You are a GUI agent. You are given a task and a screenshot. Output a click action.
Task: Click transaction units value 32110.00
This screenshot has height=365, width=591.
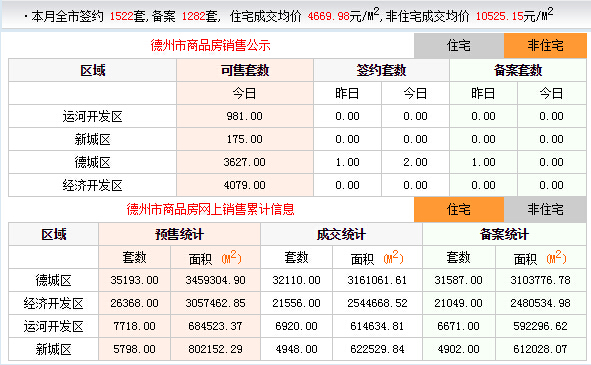pos(296,280)
